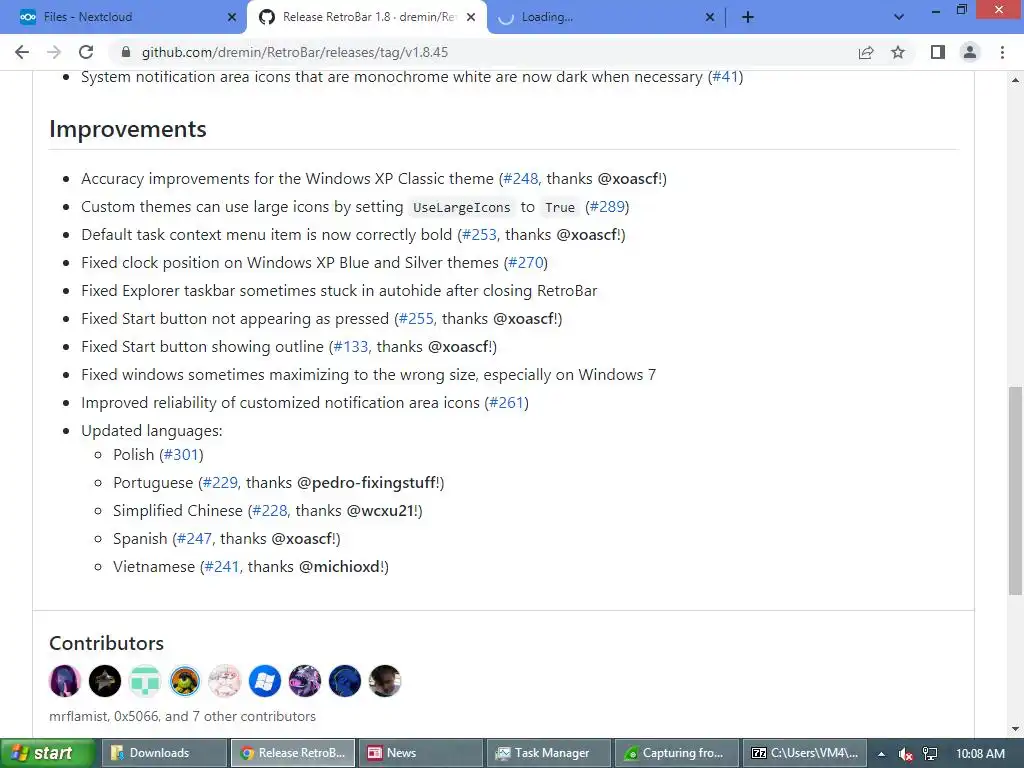View site information via the address bar lock icon
Image resolution: width=1024 pixels, height=768 pixels.
point(126,52)
